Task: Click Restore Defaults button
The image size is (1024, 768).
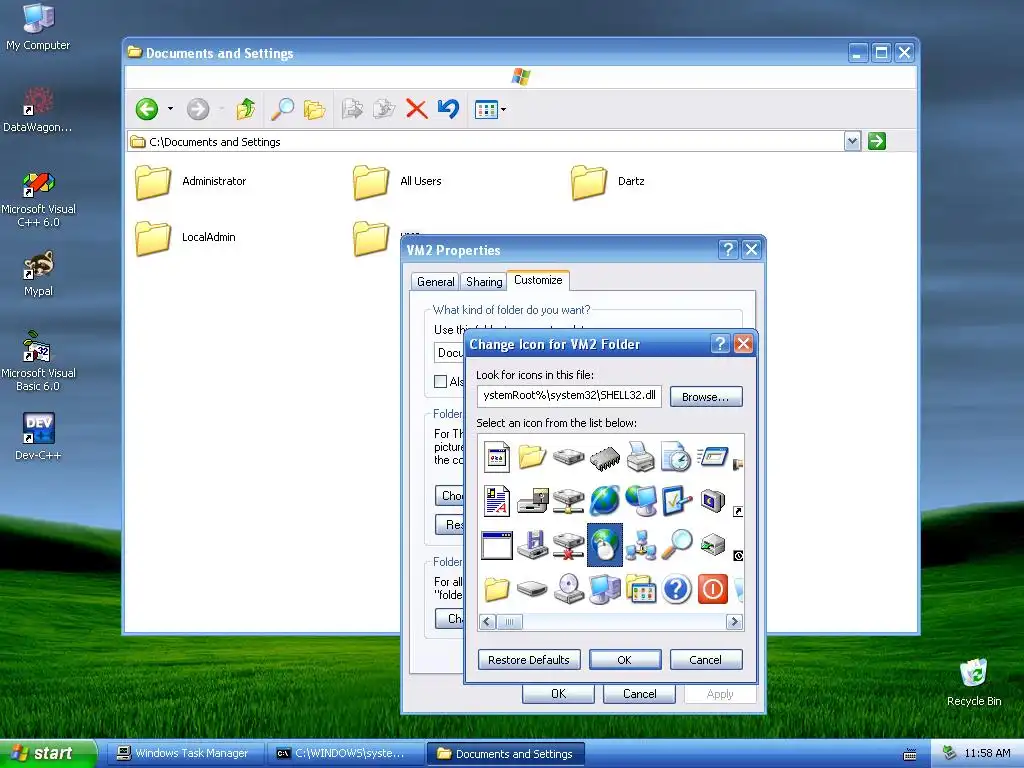Action: coord(529,660)
